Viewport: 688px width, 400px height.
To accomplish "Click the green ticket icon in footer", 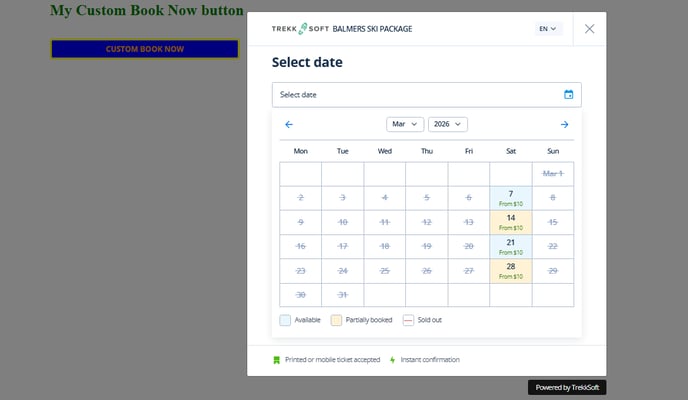I will [277, 359].
